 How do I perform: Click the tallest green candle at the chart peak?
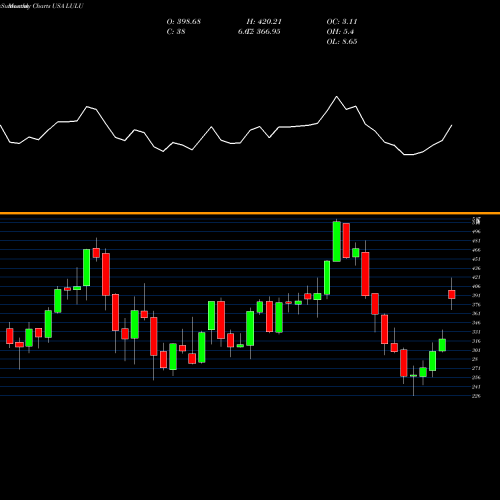tap(337, 241)
